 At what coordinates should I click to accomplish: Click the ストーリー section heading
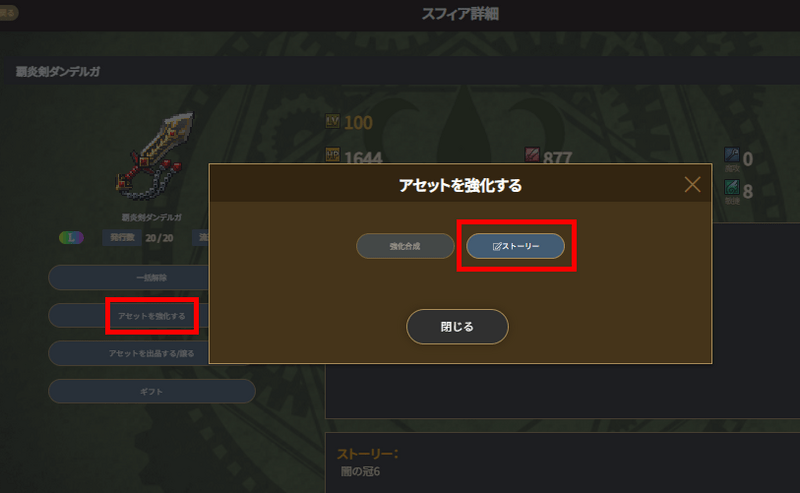(367, 454)
